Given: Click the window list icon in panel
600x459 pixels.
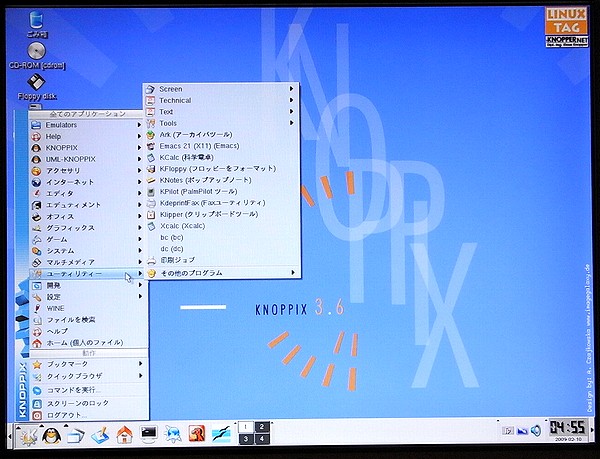Looking at the screenshot, I should pos(76,435).
